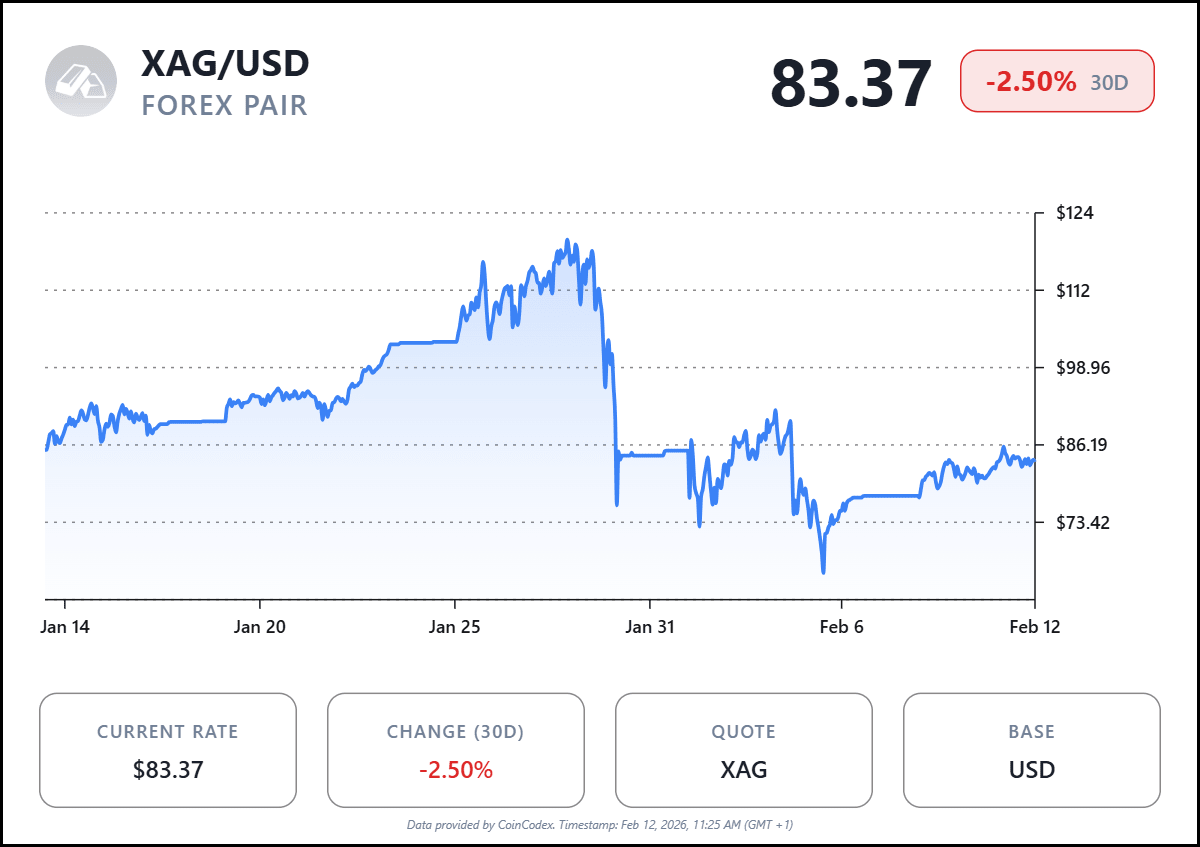
Task: Click the silver bars XAG icon
Action: click(x=81, y=81)
